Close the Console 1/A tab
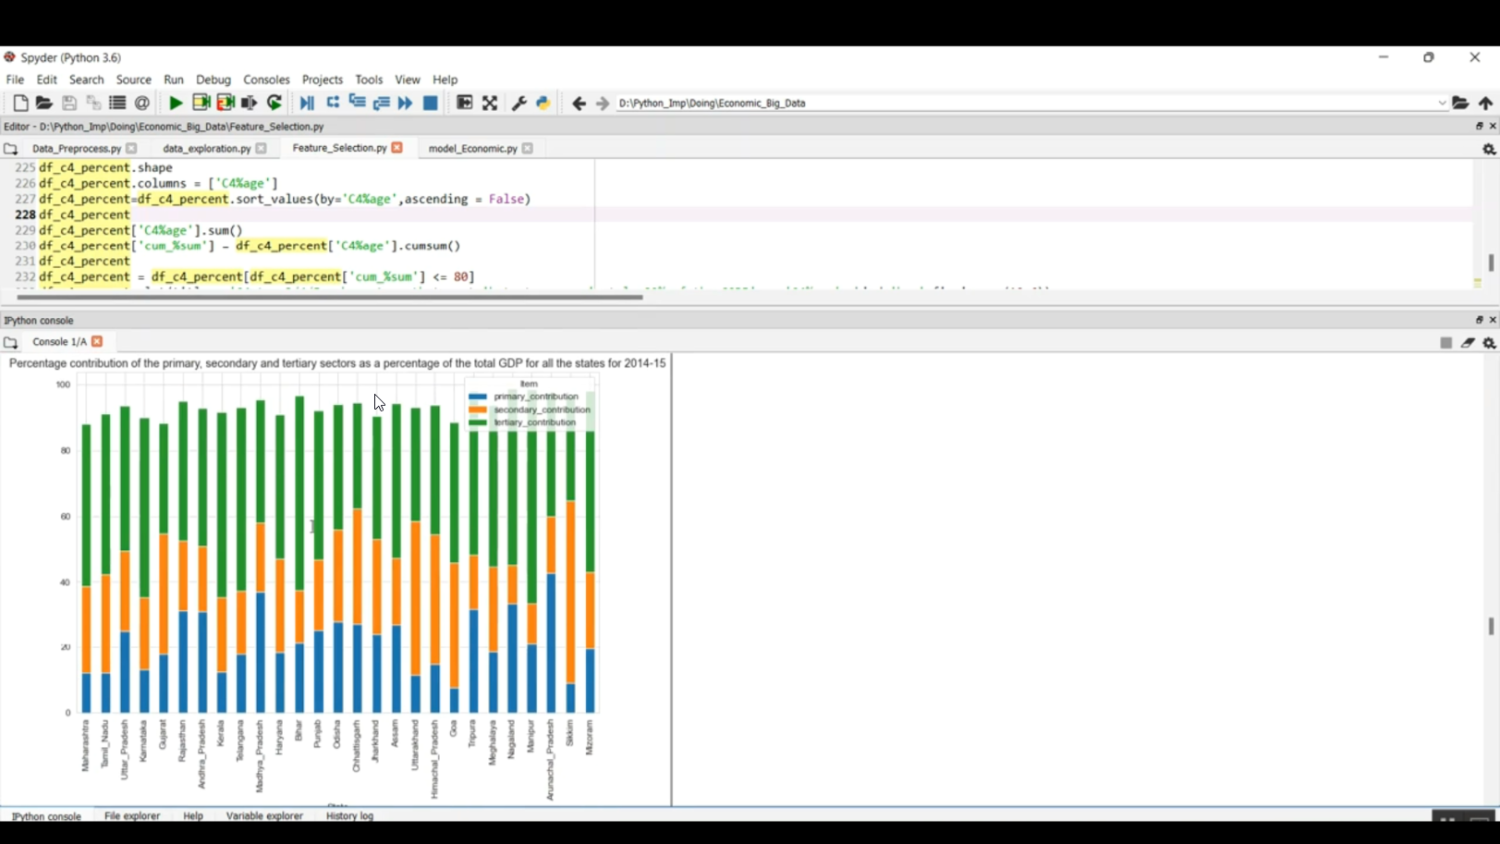 pyautogui.click(x=97, y=342)
